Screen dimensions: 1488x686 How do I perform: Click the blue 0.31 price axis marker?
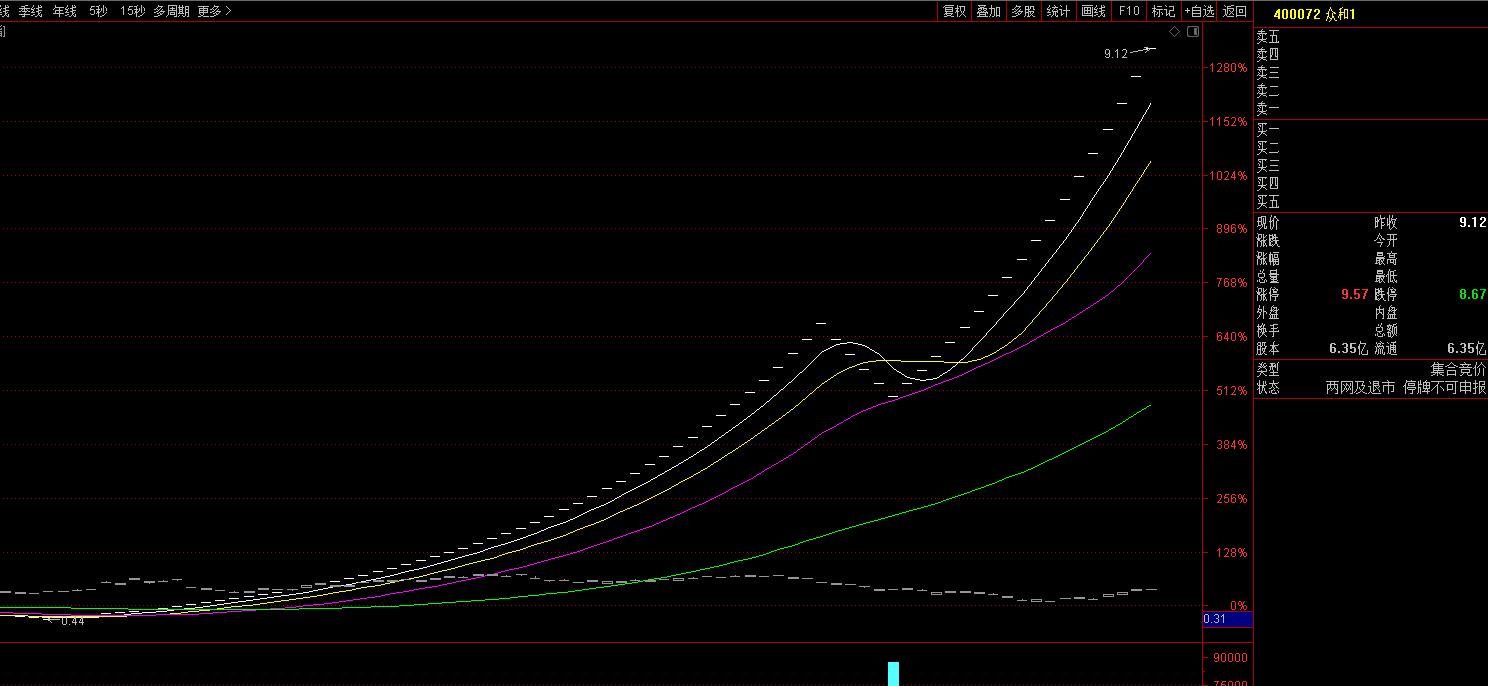(x=1227, y=619)
